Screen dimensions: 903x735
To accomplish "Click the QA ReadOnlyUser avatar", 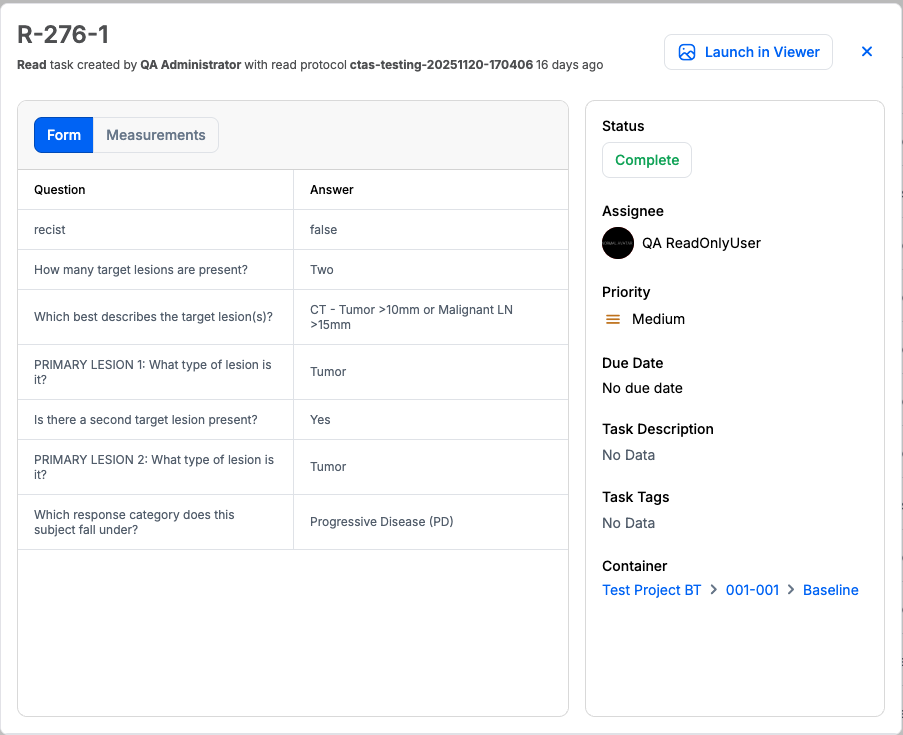I will coord(618,243).
